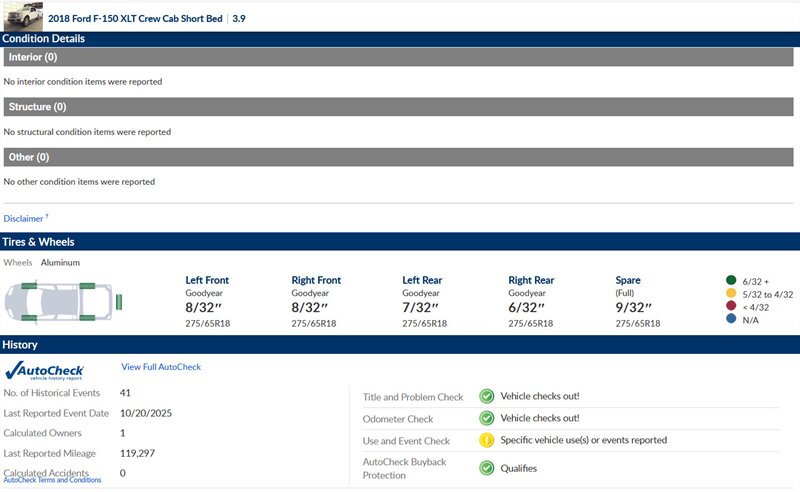This screenshot has height=492, width=800.
Task: Select the Tires & Wheels section bar
Action: point(400,242)
